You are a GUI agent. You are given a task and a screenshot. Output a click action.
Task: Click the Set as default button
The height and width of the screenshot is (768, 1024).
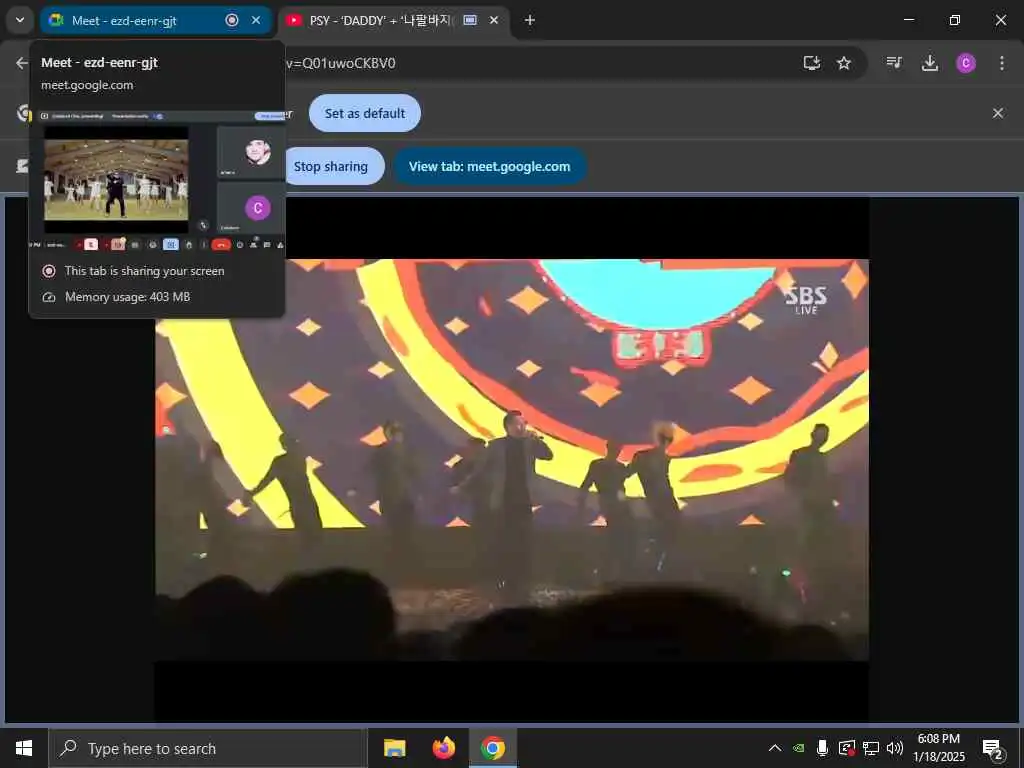(364, 113)
